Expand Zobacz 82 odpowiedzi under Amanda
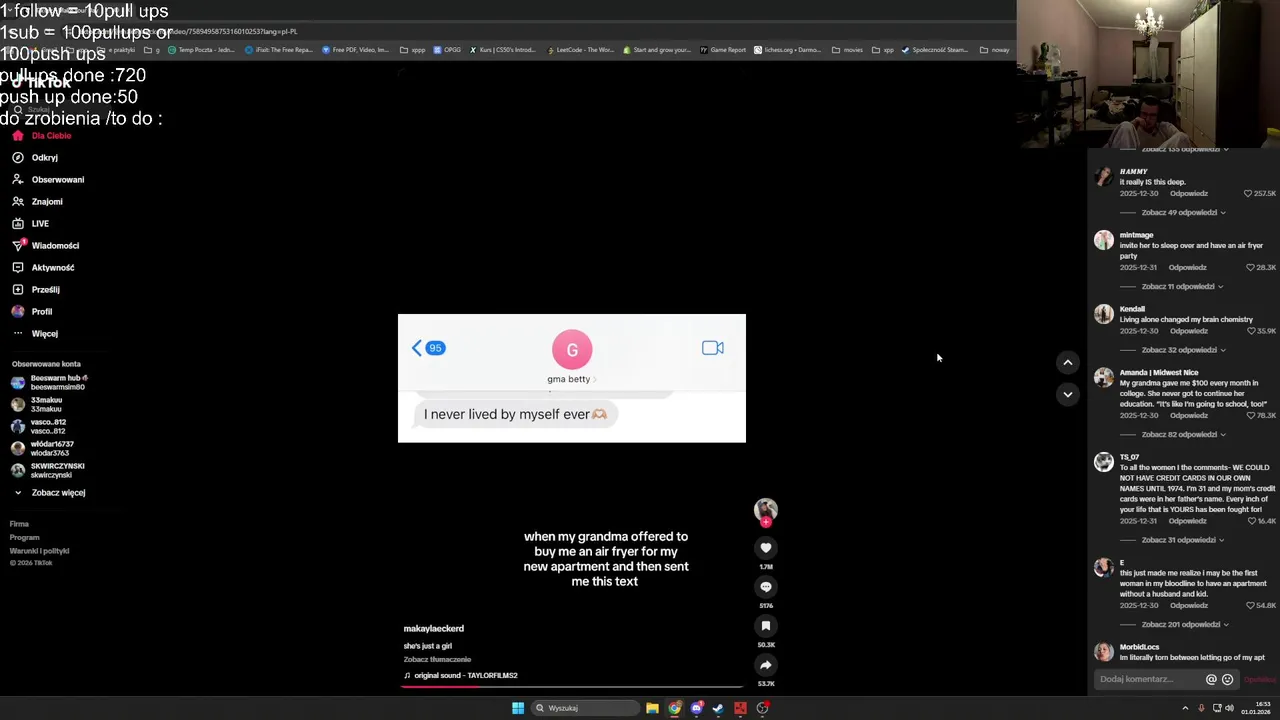The width and height of the screenshot is (1280, 720). coord(1183,435)
